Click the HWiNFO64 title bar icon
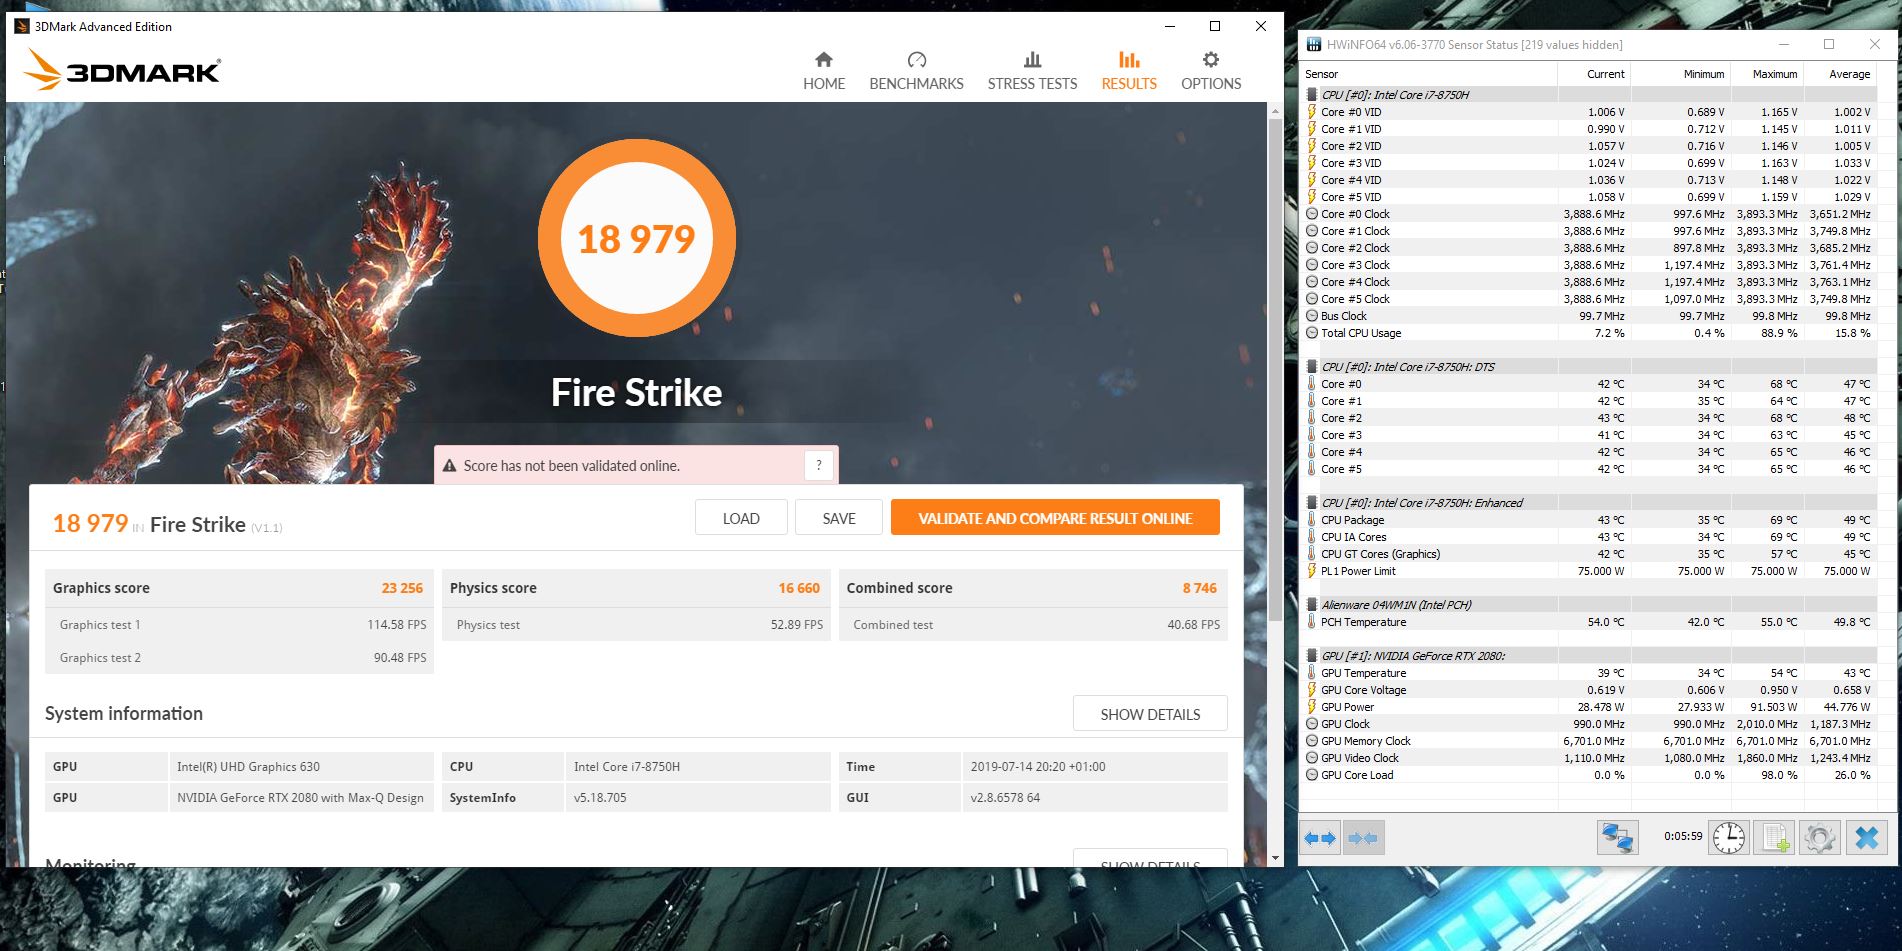The width and height of the screenshot is (1902, 951). click(x=1313, y=44)
